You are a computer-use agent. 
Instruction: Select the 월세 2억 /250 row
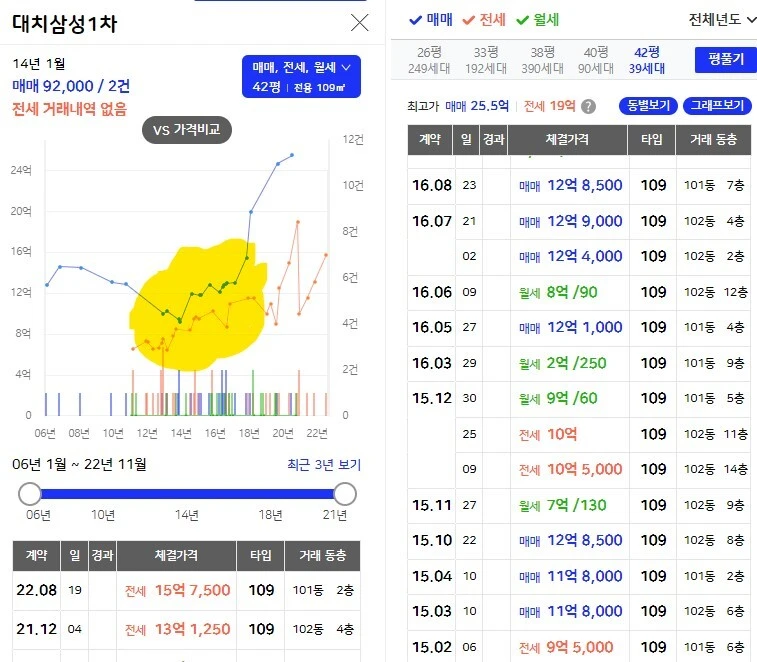click(579, 363)
